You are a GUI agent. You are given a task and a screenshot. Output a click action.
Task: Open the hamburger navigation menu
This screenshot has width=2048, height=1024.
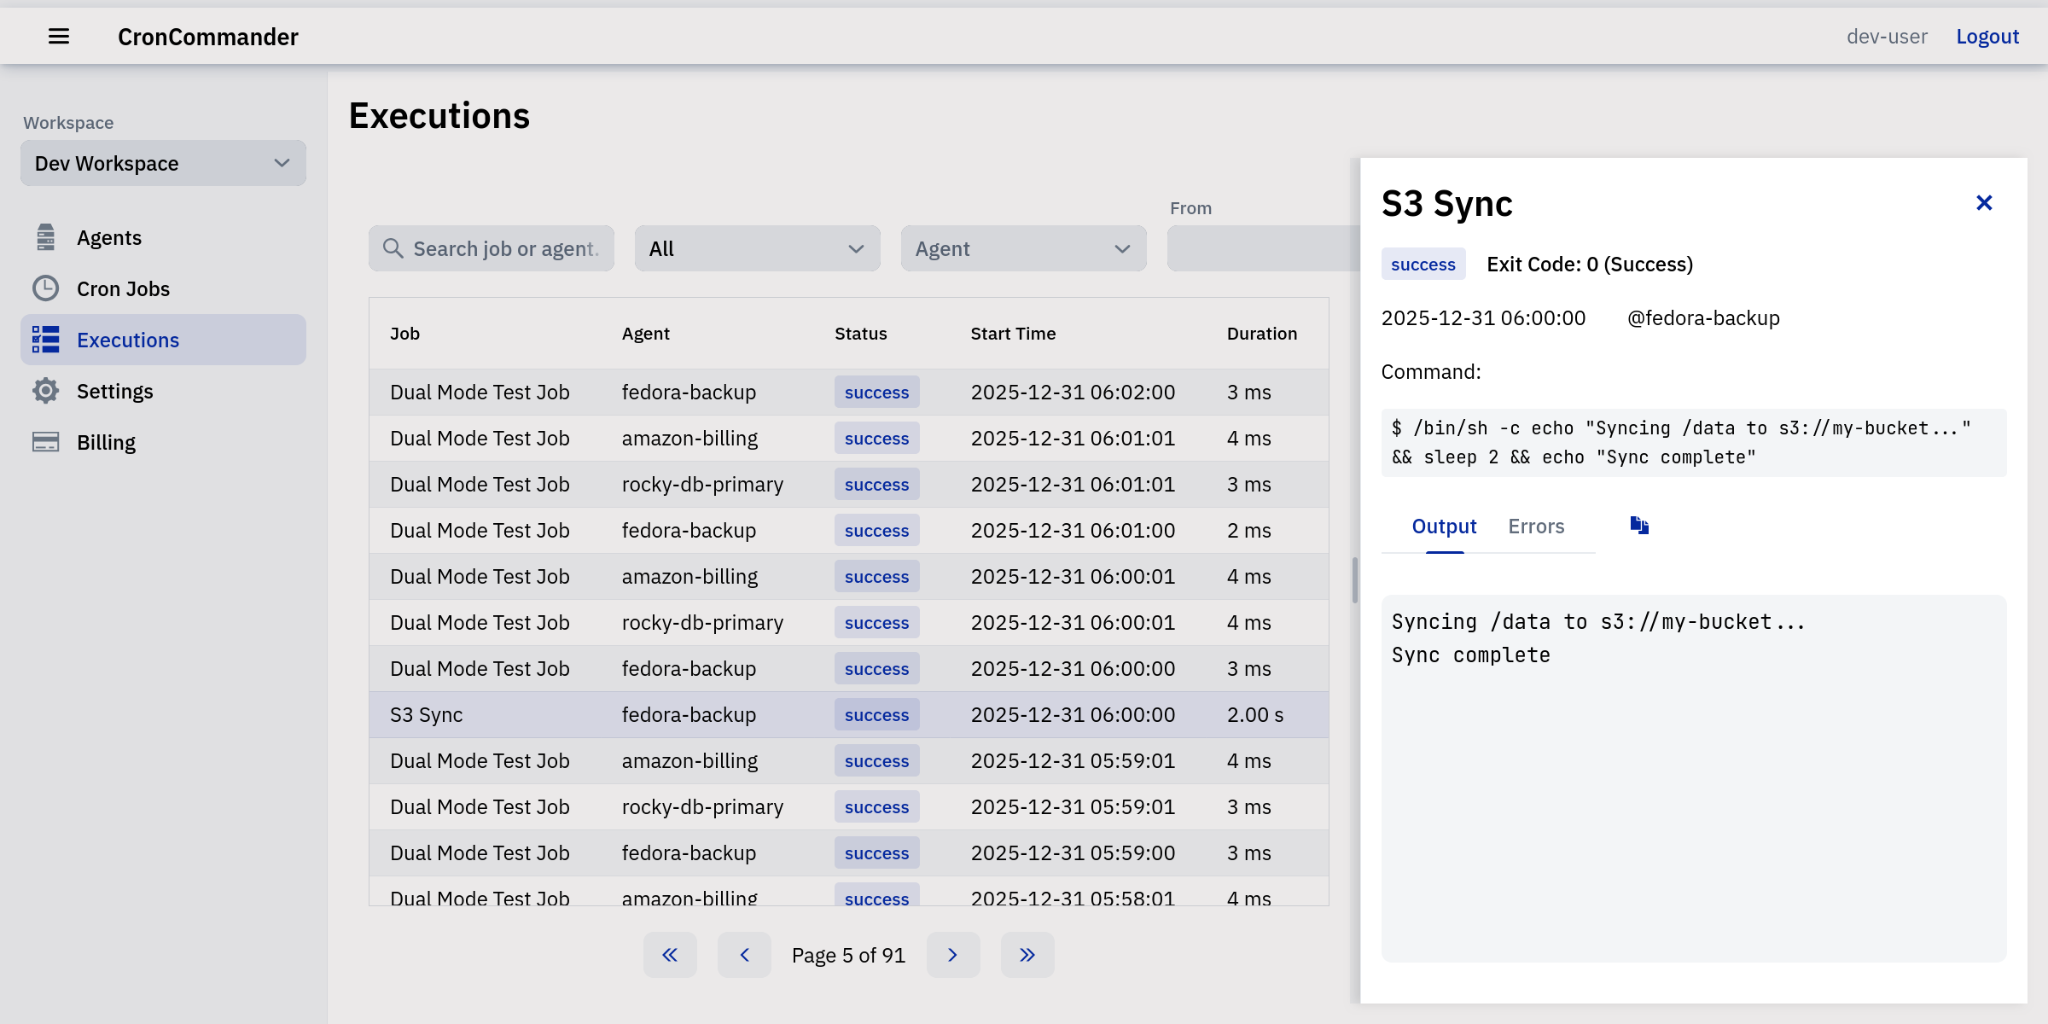pyautogui.click(x=59, y=37)
